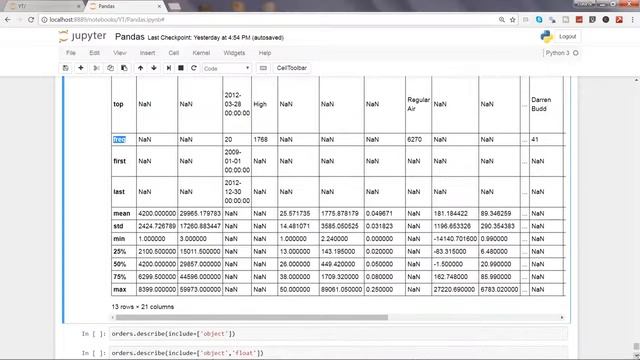640x360 pixels.
Task: Click the cell with object and float
Action: click(339, 353)
